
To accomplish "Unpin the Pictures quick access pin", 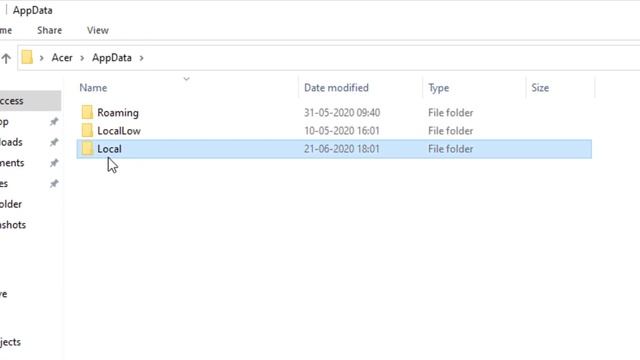I will (x=54, y=184).
